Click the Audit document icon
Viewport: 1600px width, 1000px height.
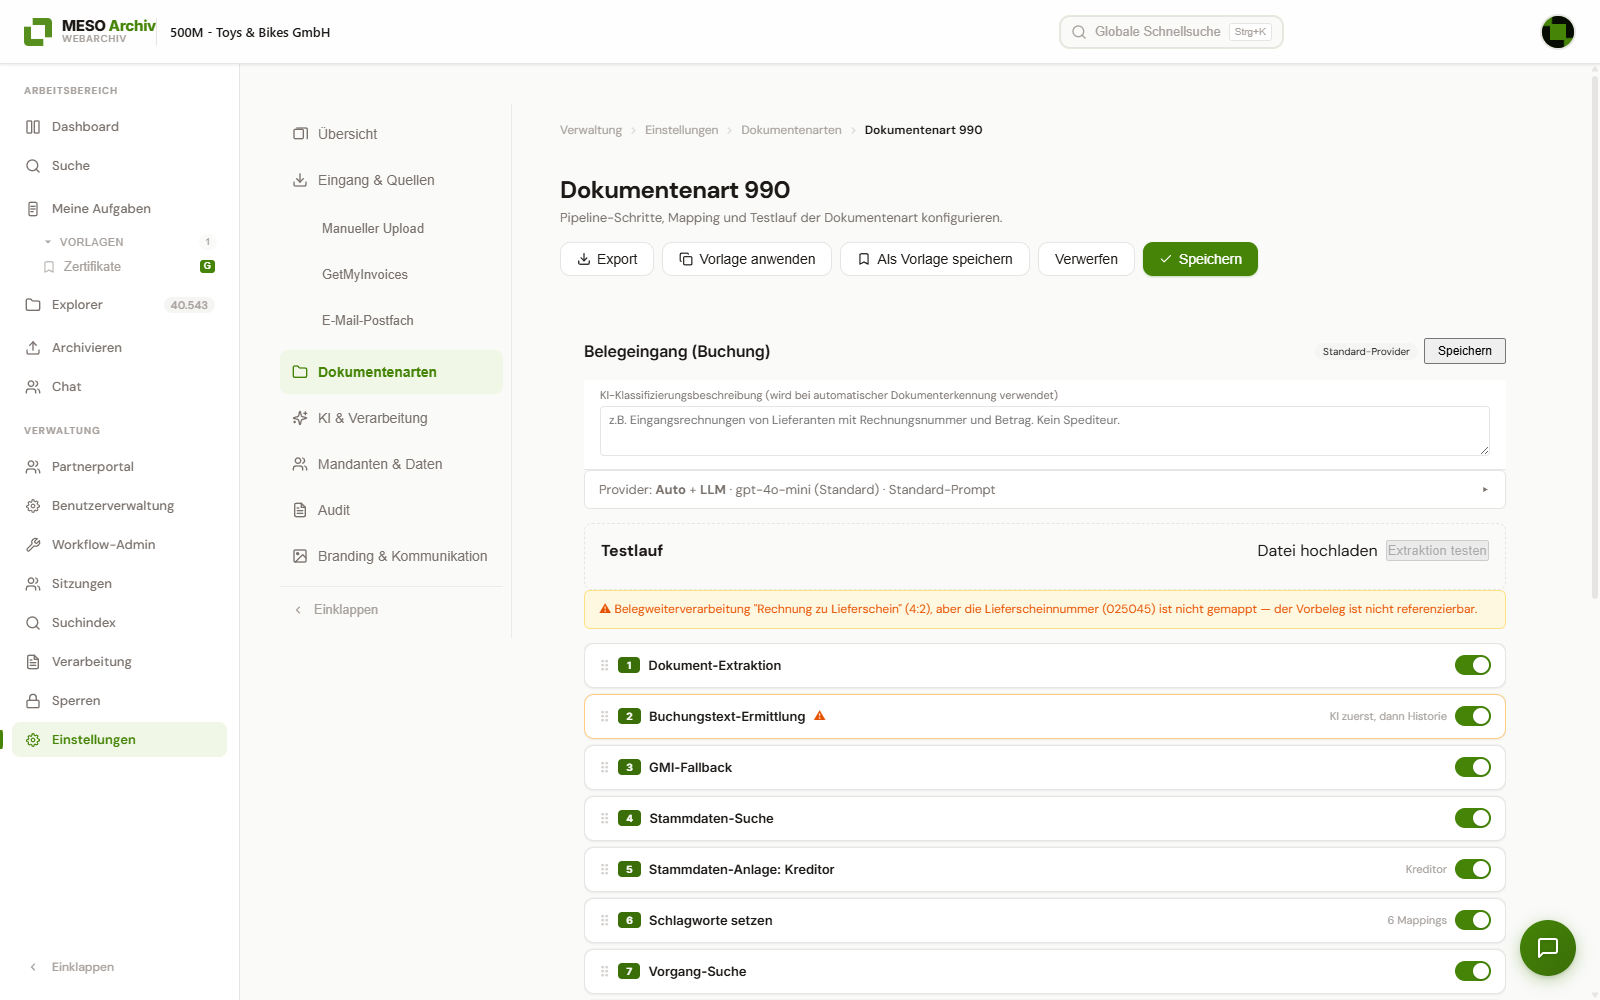[300, 510]
